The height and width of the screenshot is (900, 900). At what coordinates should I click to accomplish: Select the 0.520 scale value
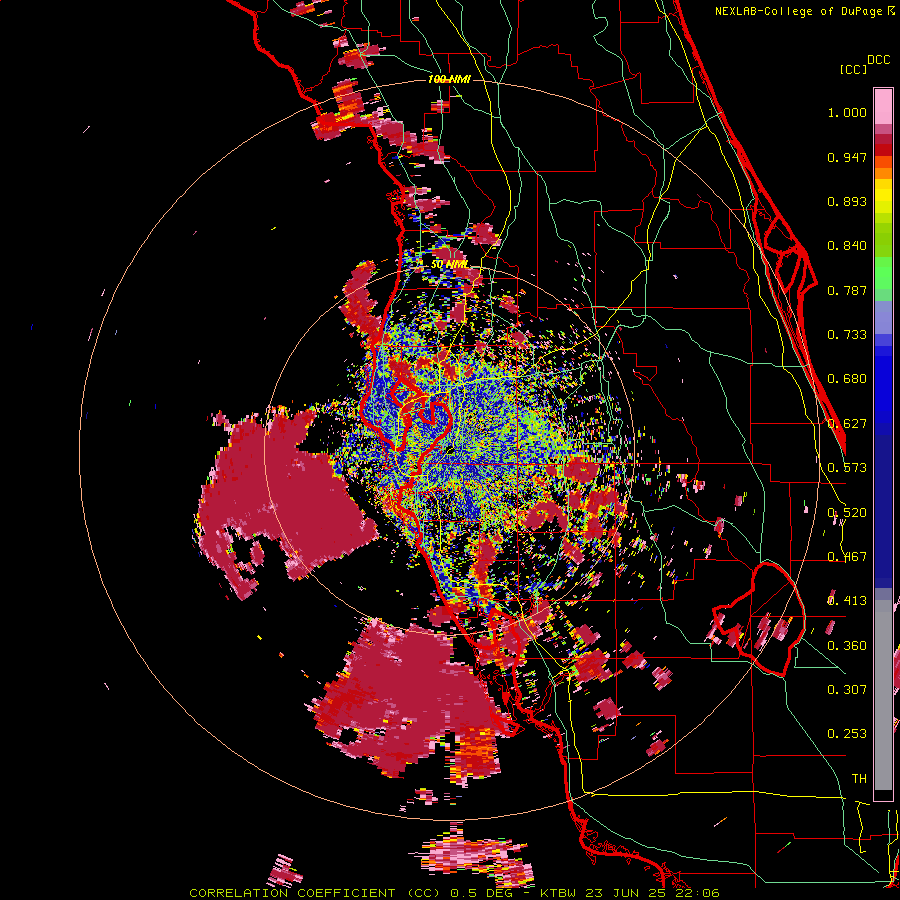click(847, 513)
